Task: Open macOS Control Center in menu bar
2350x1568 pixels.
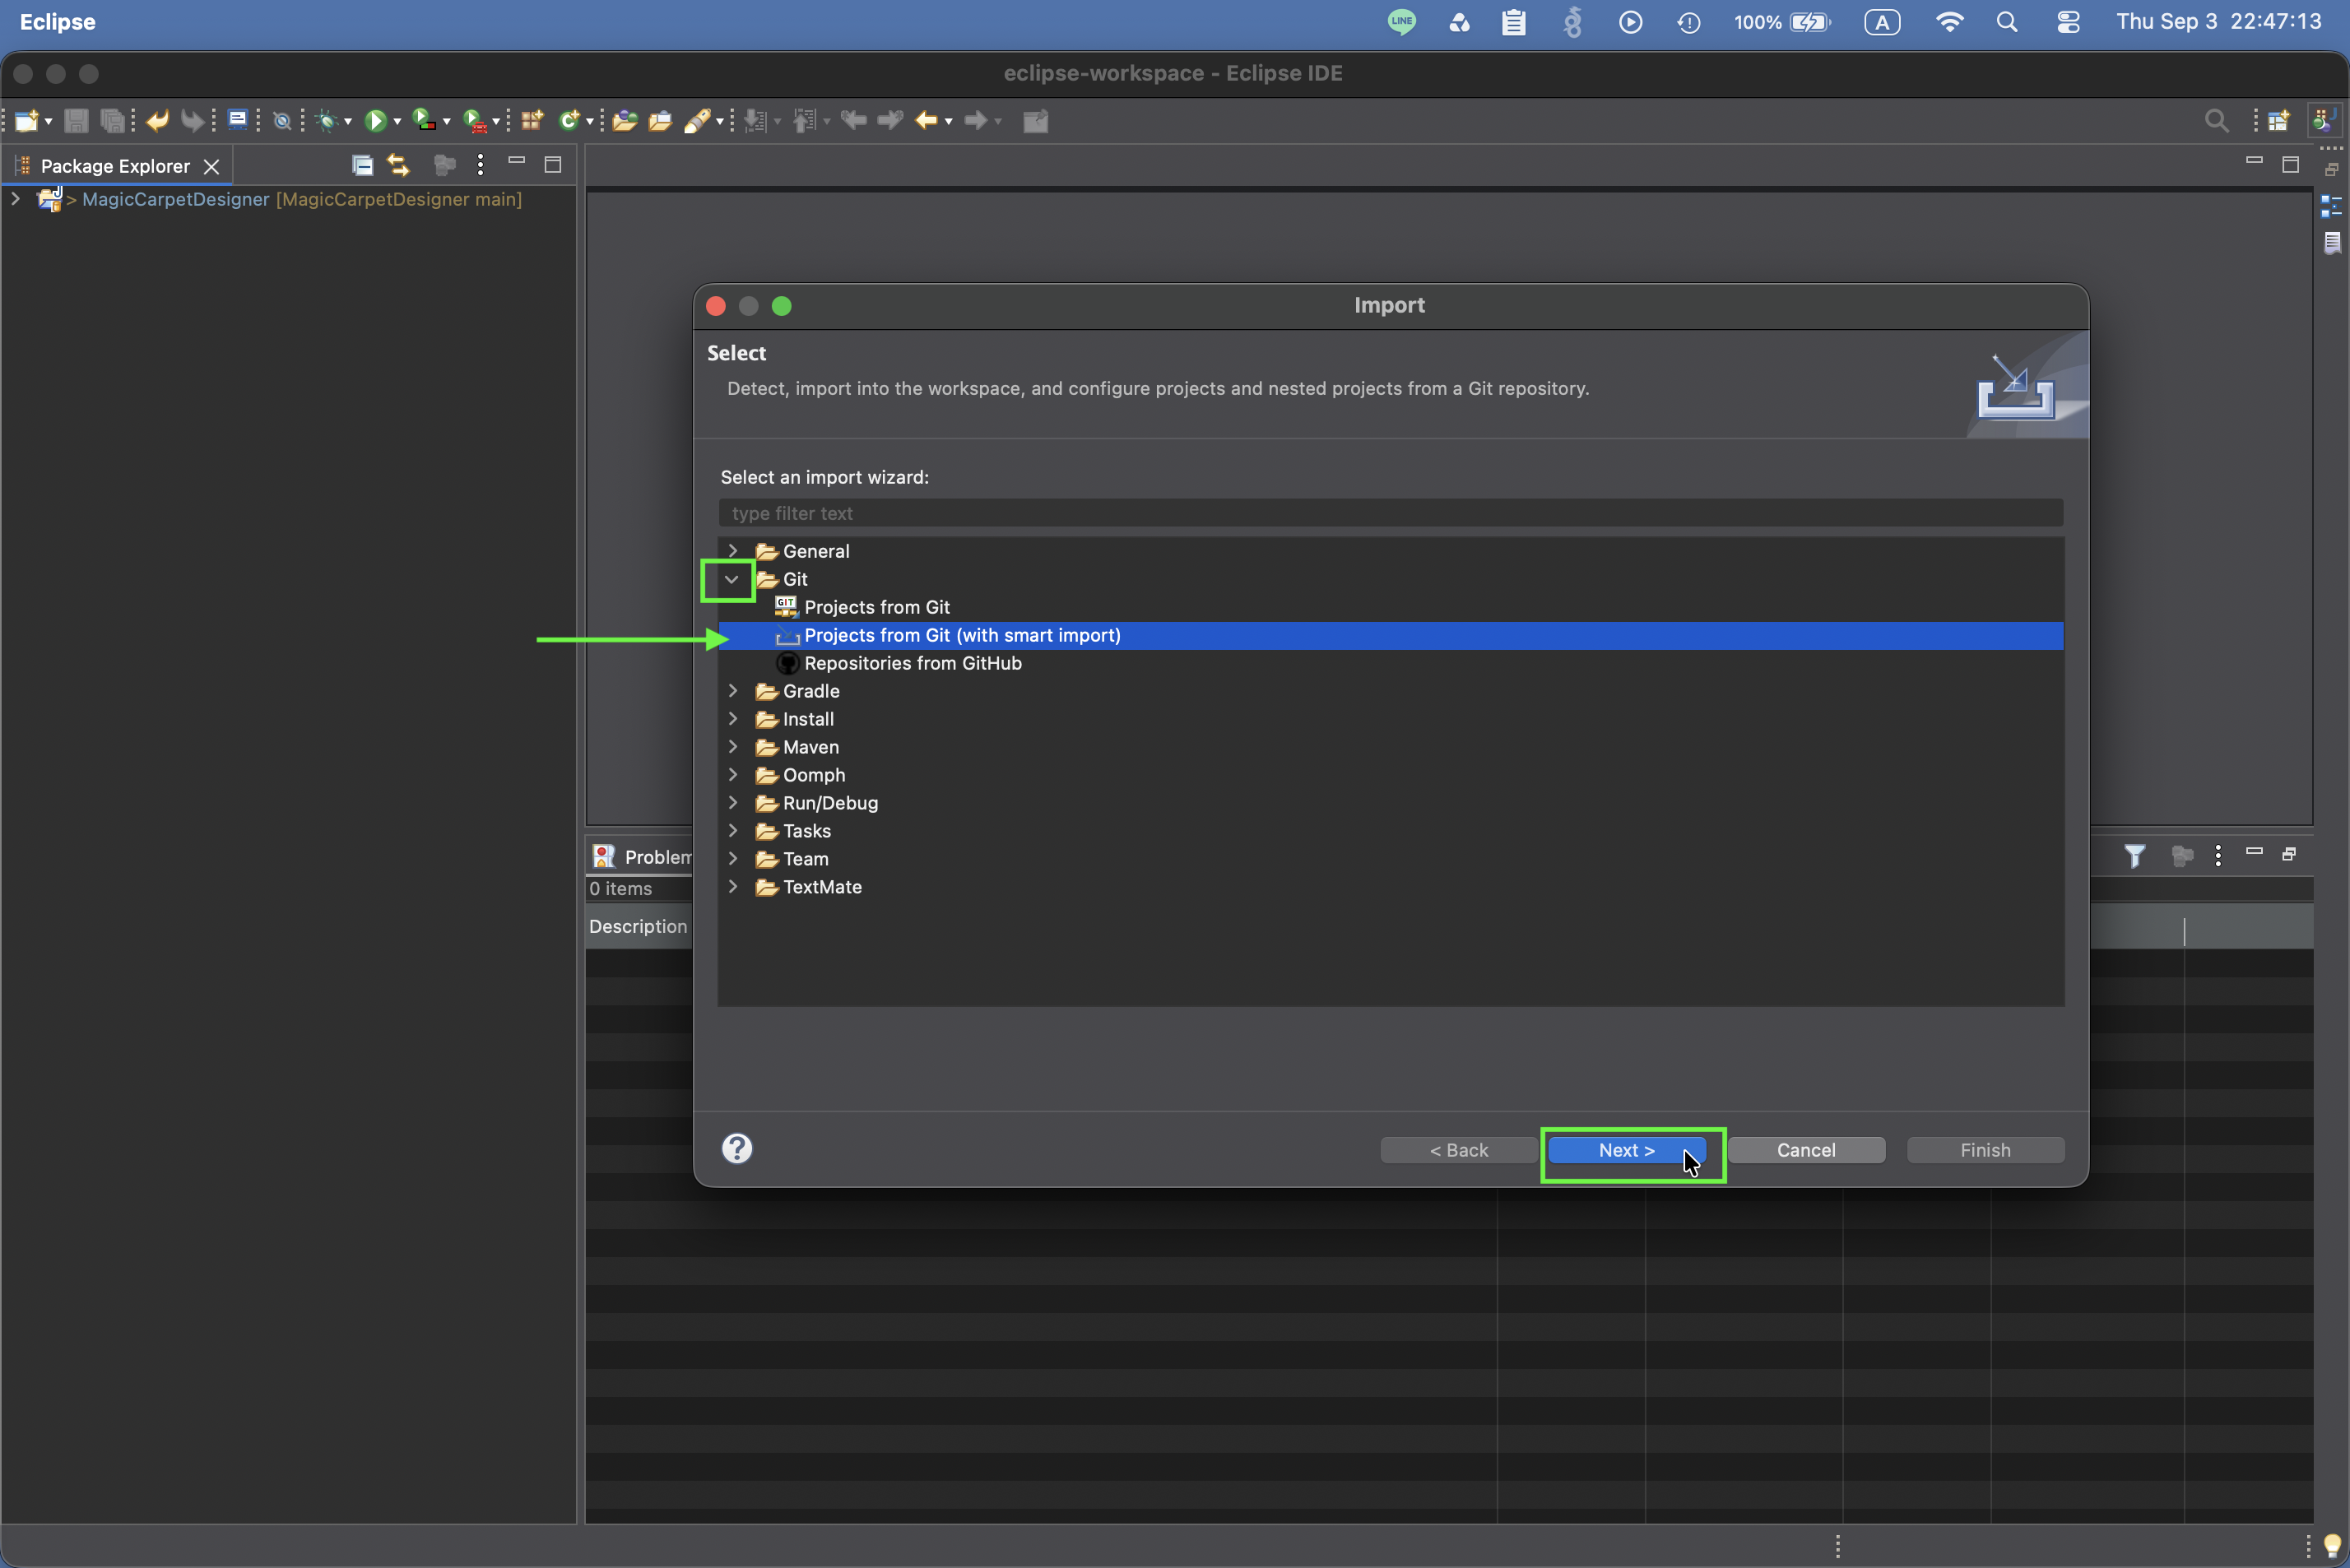Action: coord(2068,22)
